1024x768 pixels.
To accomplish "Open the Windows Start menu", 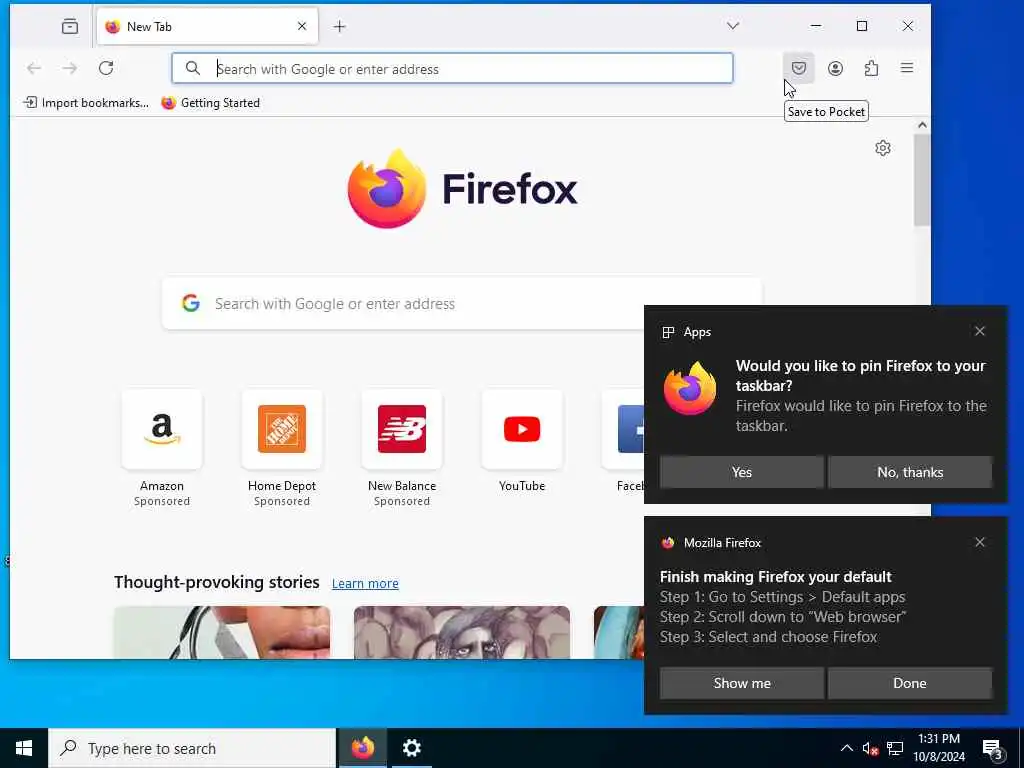I will (x=24, y=748).
